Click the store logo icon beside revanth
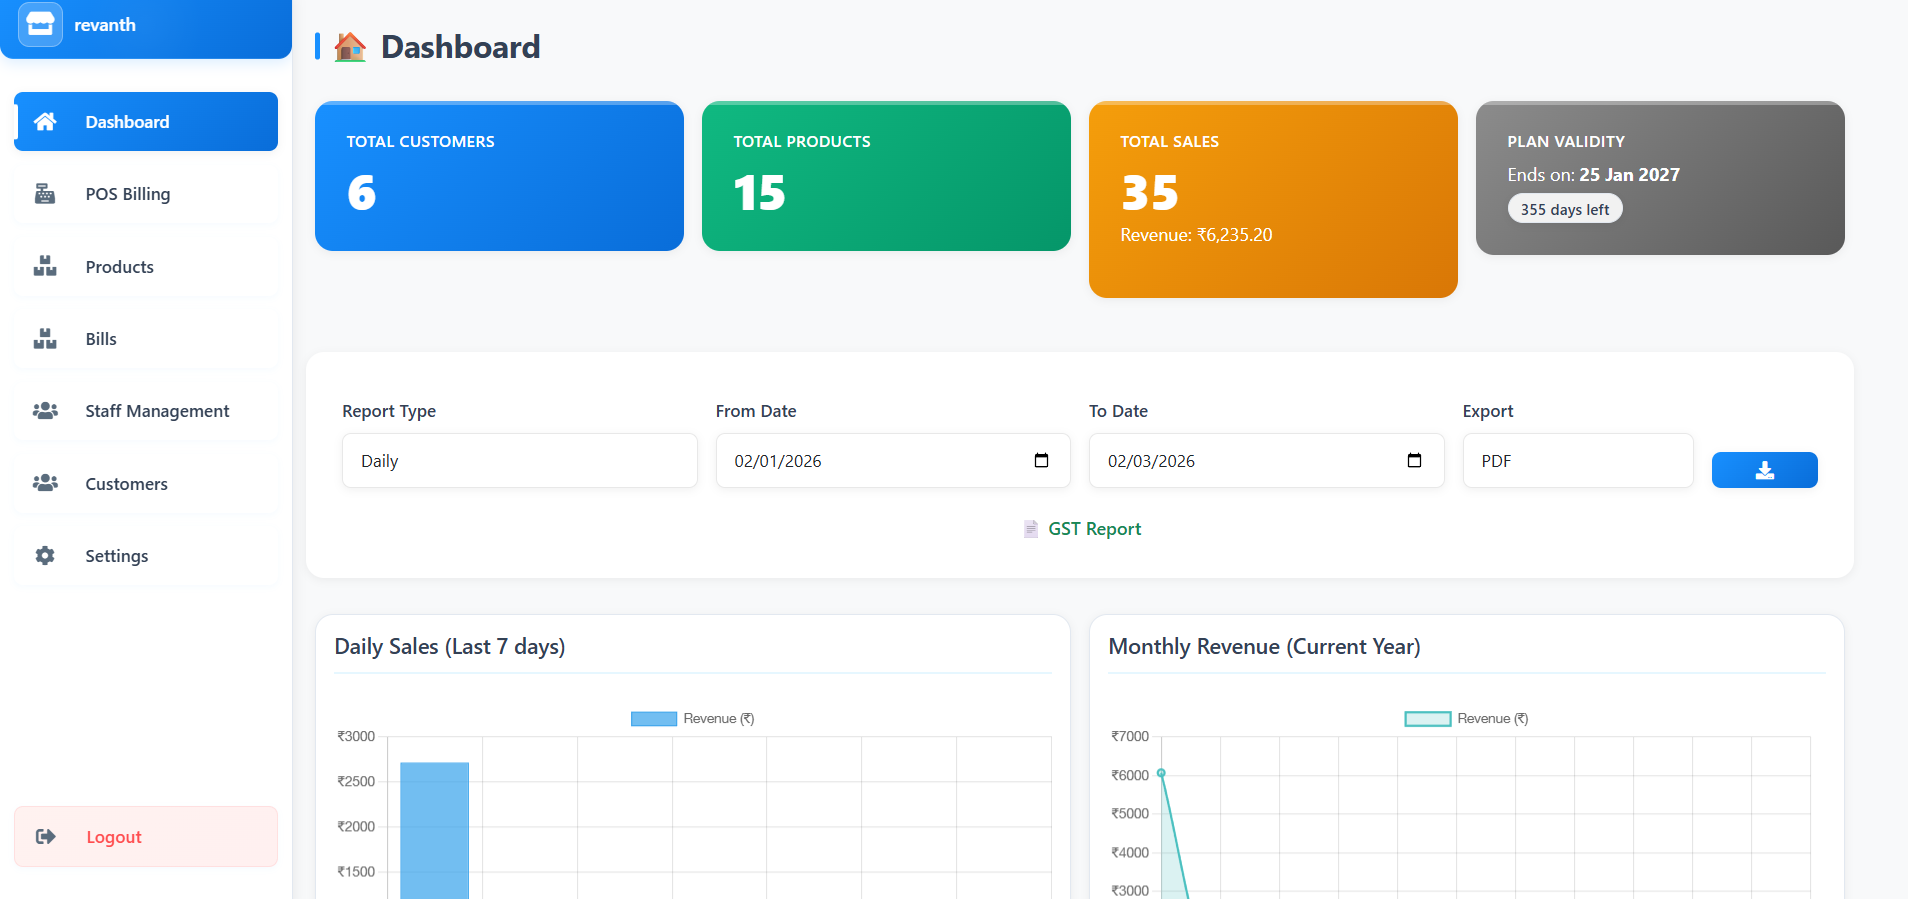Screen dimensions: 1908x899 pos(40,25)
